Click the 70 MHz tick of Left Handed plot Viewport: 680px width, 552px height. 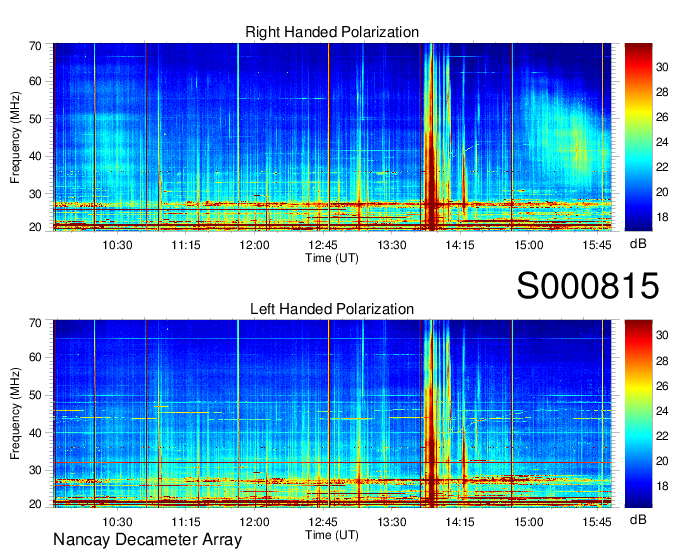pyautogui.click(x=35, y=323)
